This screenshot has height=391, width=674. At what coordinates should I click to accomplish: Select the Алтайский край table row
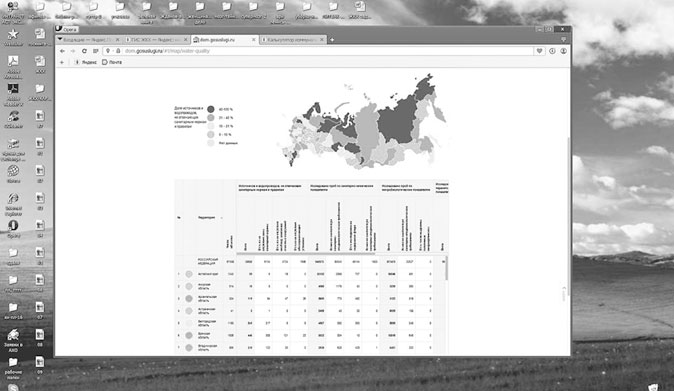click(x=311, y=274)
